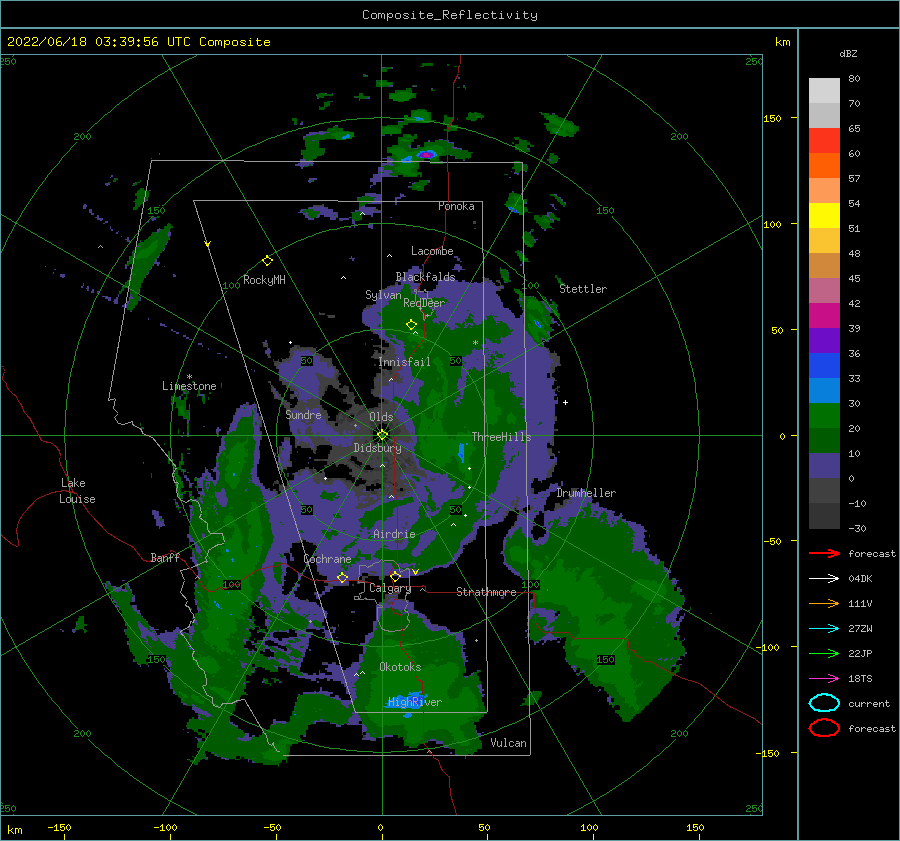Select the bright green swatch between 30 and 20 dBZ
The image size is (900, 841).
pos(824,416)
